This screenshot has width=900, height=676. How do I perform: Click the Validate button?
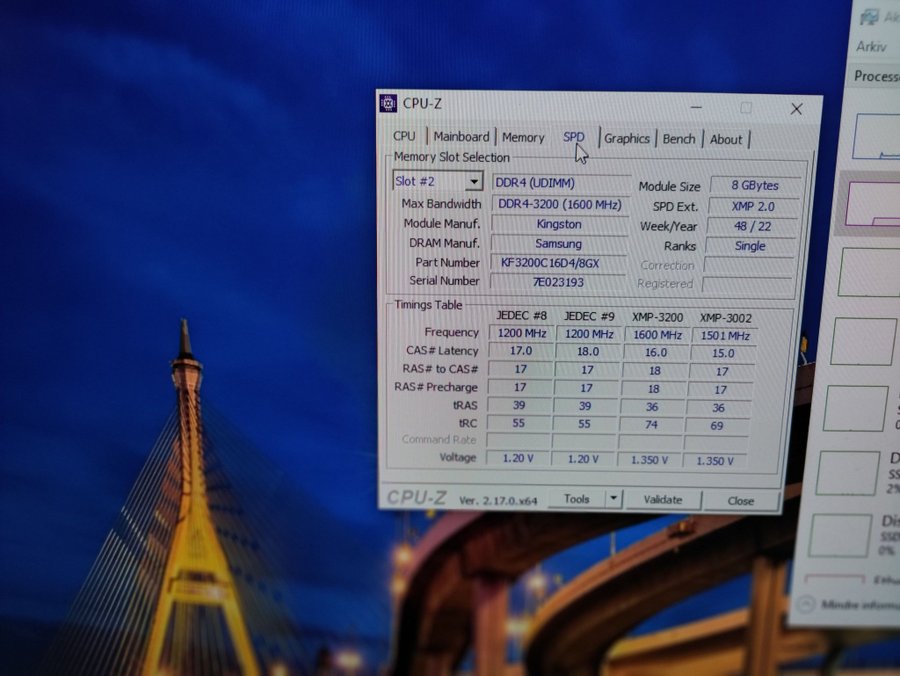(662, 500)
